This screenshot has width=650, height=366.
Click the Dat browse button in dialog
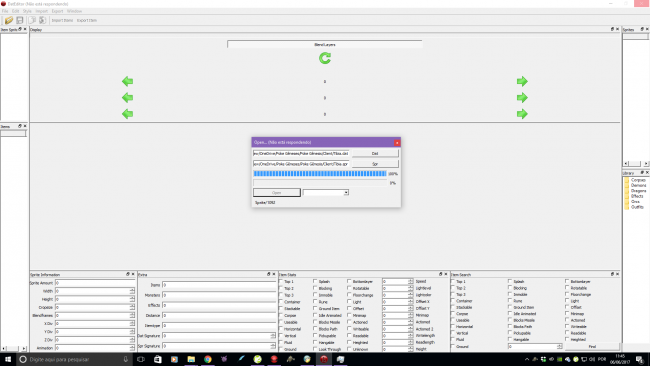point(375,153)
